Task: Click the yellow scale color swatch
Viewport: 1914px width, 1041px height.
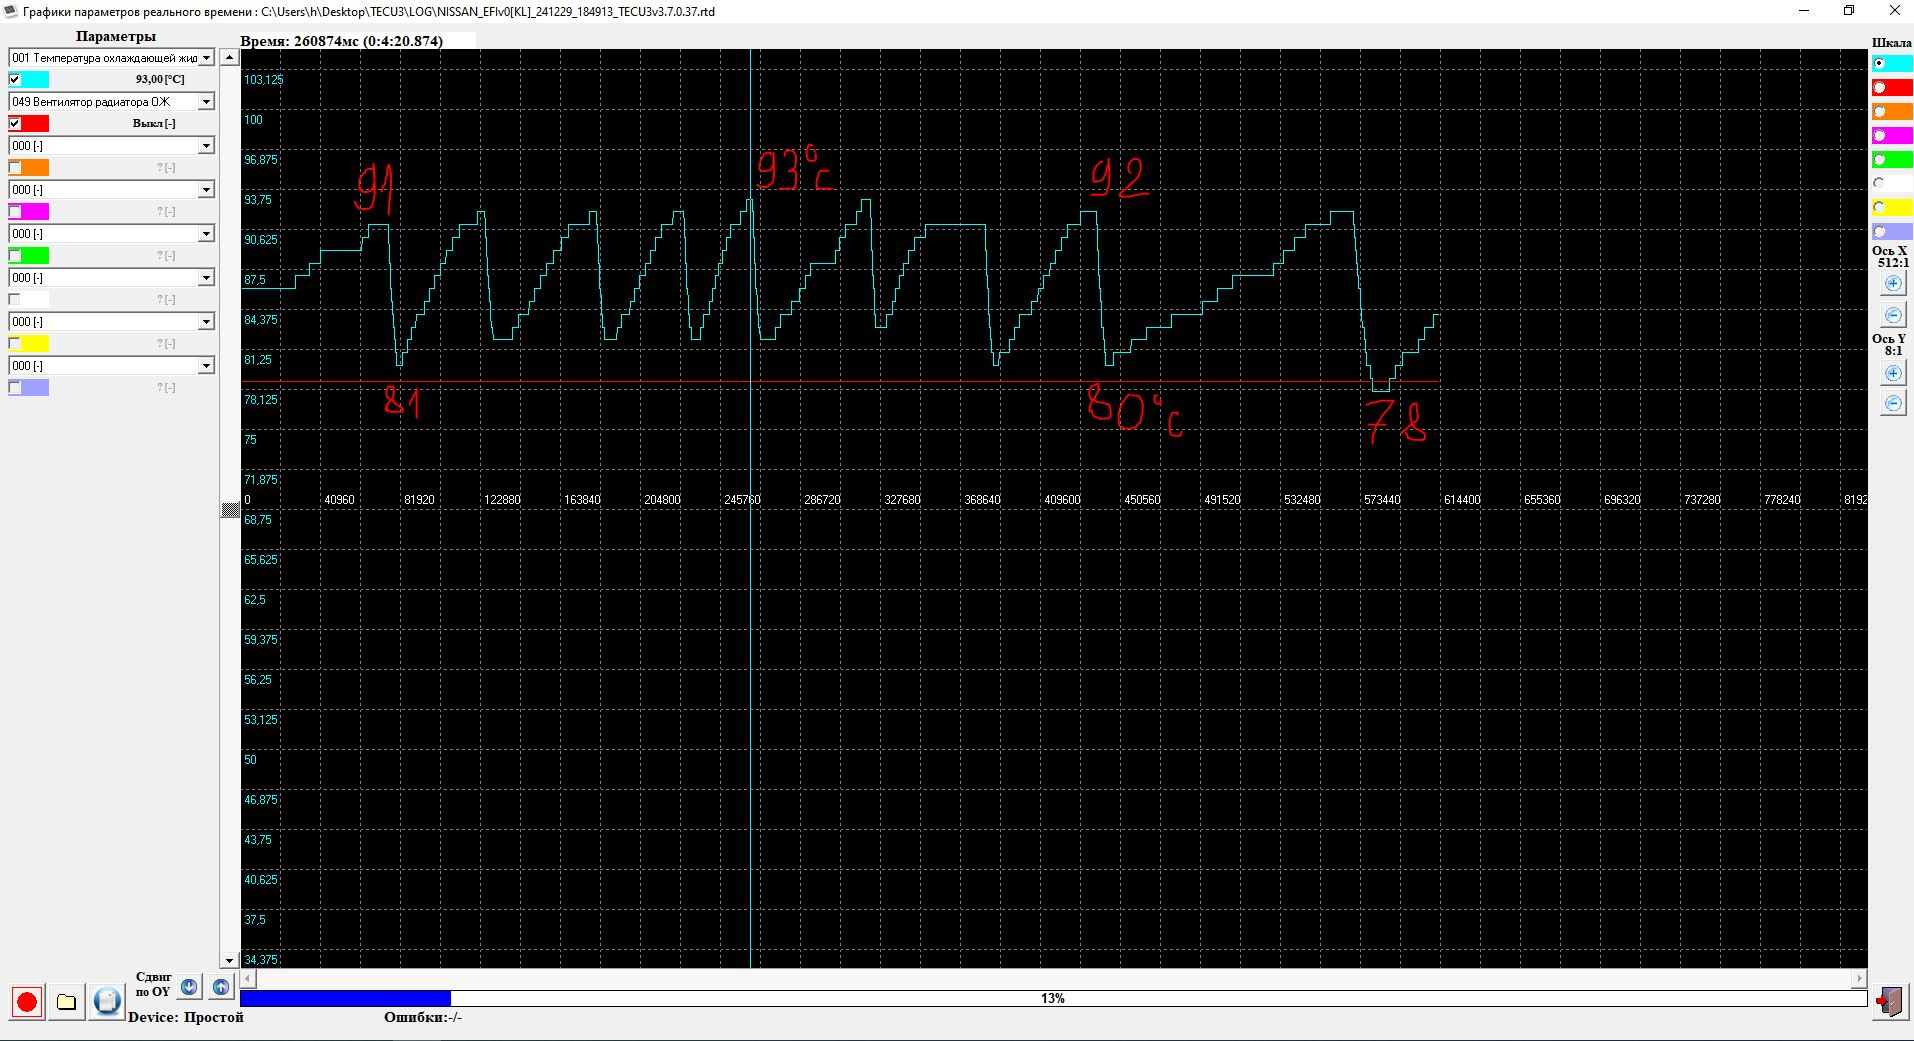Action: (x=1892, y=207)
